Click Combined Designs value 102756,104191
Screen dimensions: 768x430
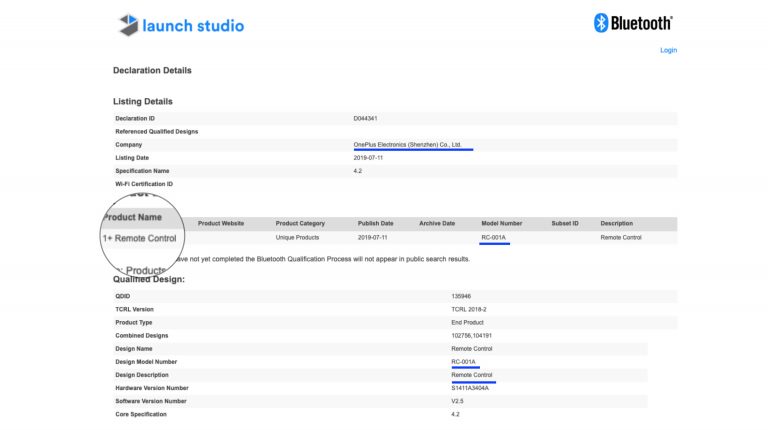pos(471,335)
